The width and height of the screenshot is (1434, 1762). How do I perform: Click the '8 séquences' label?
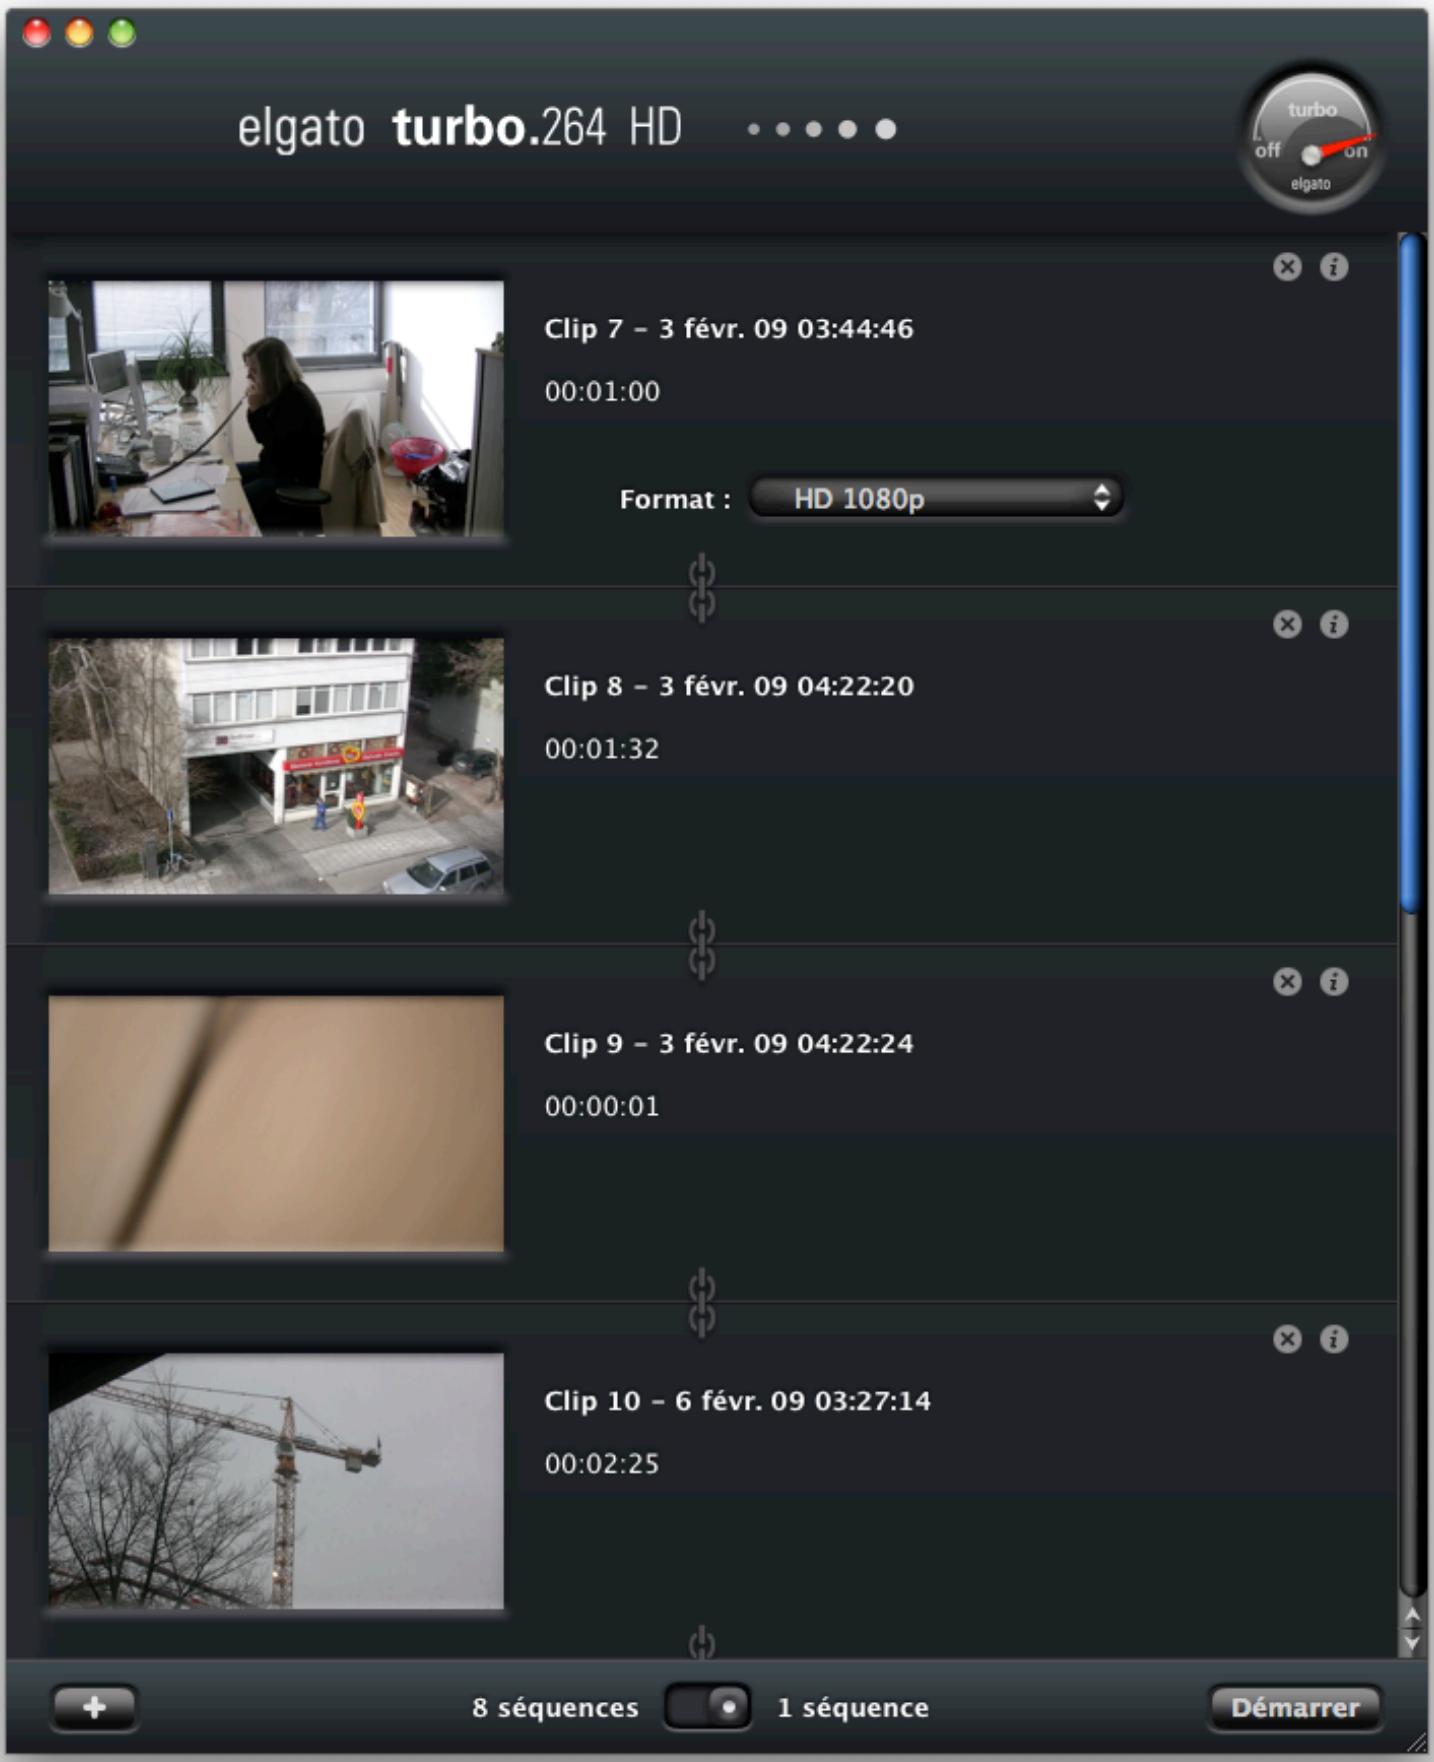[555, 1708]
